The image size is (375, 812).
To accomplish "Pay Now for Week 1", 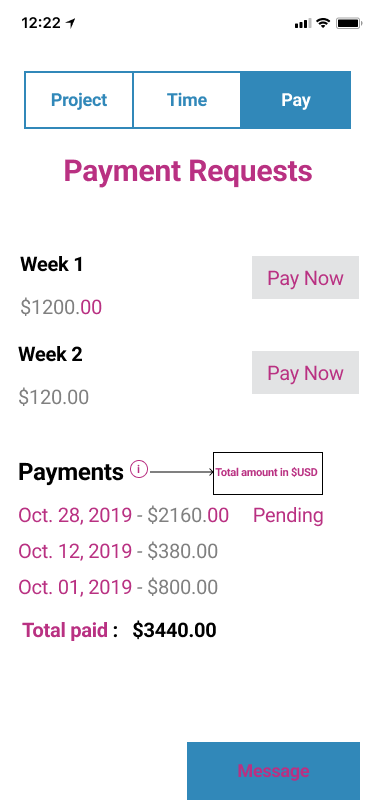I will click(x=306, y=278).
